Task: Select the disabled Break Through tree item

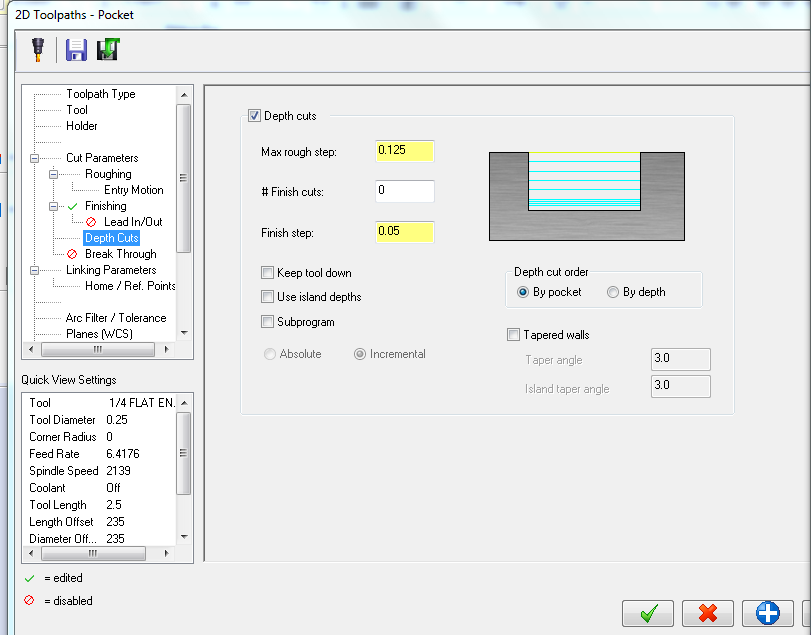Action: (x=120, y=254)
